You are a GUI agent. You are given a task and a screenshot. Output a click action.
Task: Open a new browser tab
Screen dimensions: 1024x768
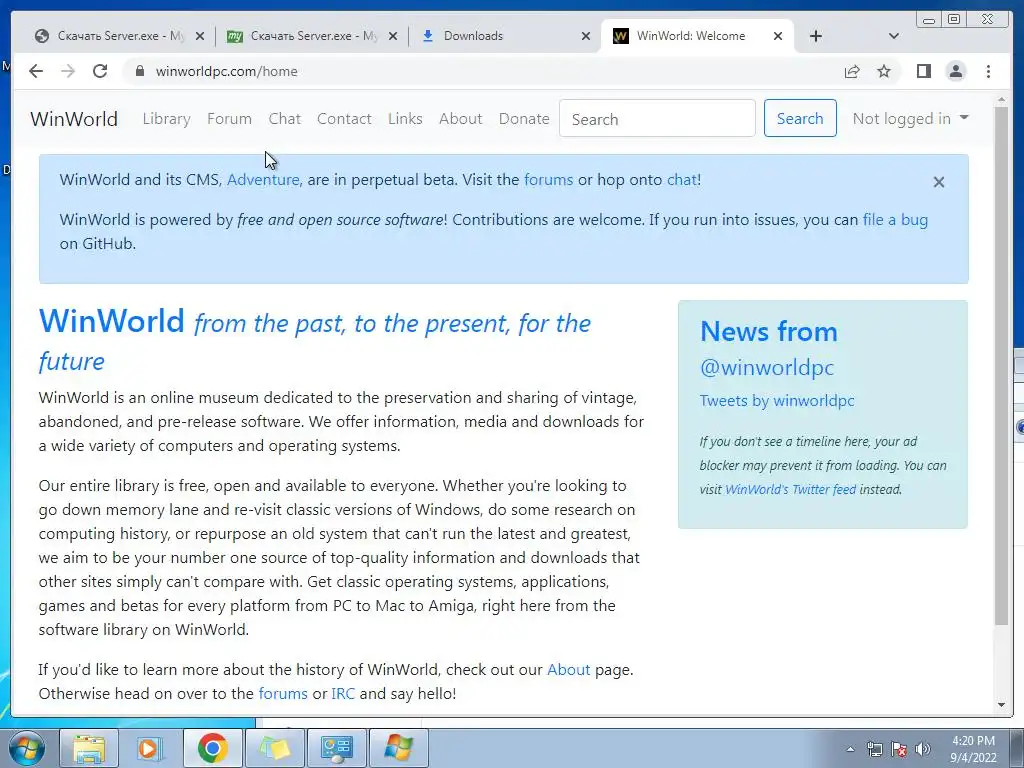(816, 36)
